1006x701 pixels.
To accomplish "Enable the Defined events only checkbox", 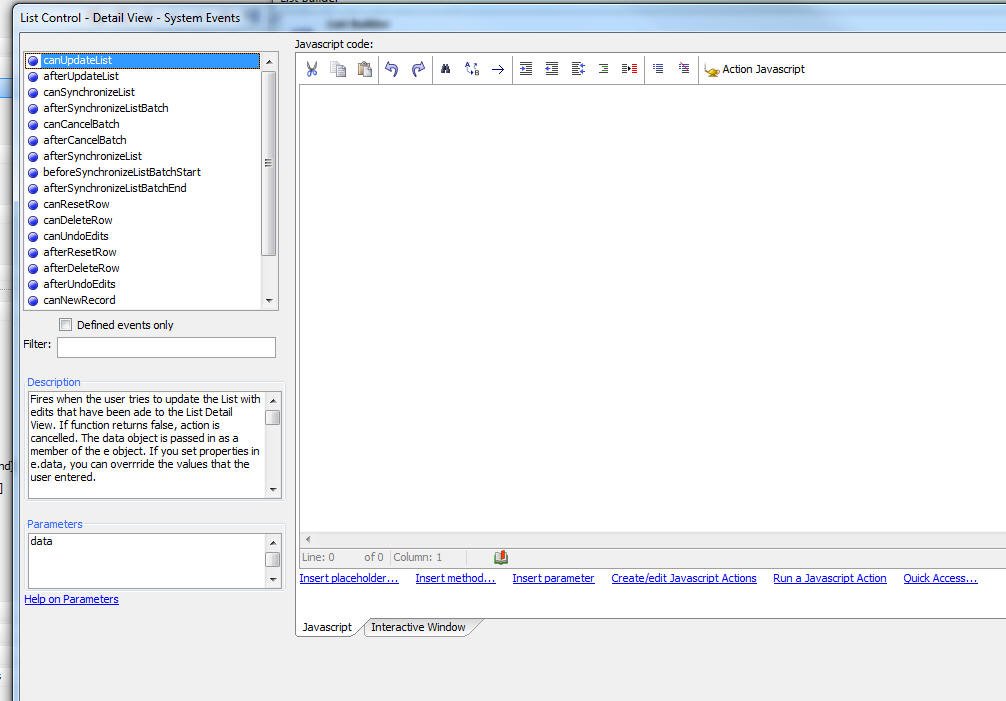I will (66, 325).
